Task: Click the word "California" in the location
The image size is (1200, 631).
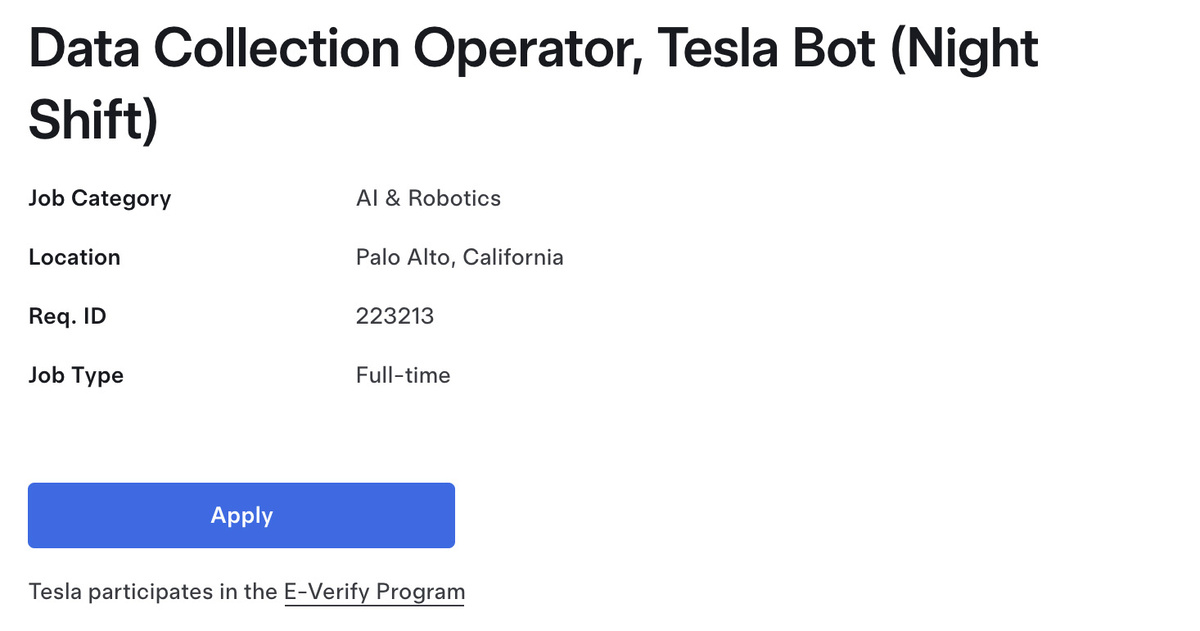Action: [x=513, y=257]
